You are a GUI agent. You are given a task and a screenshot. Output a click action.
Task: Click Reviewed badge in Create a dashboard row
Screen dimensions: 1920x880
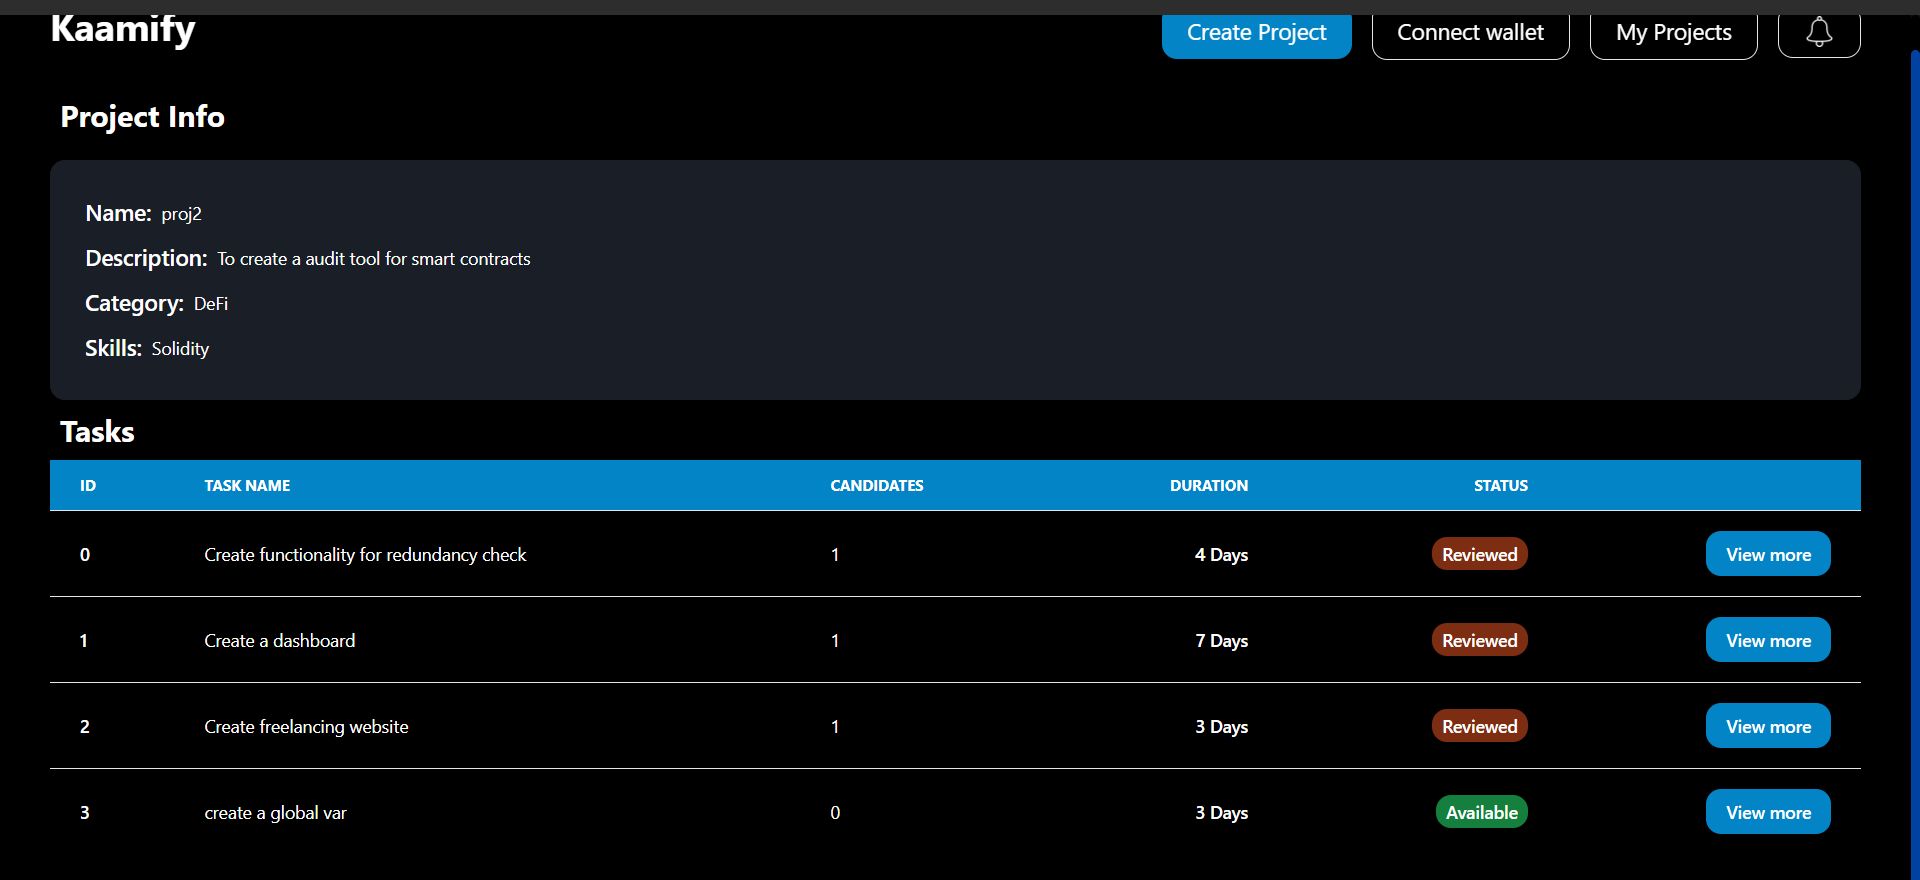pyautogui.click(x=1479, y=640)
